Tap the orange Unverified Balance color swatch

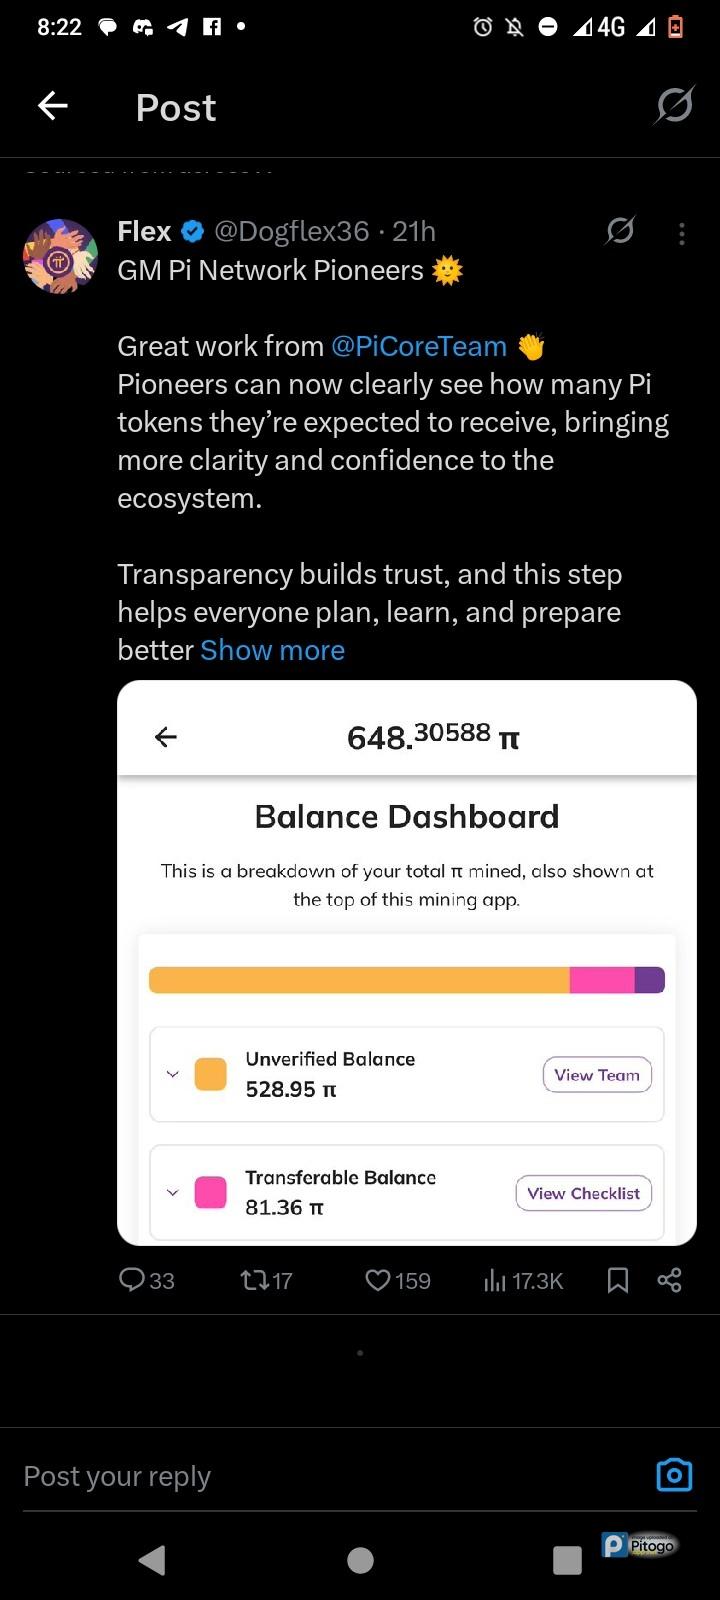tap(210, 1074)
